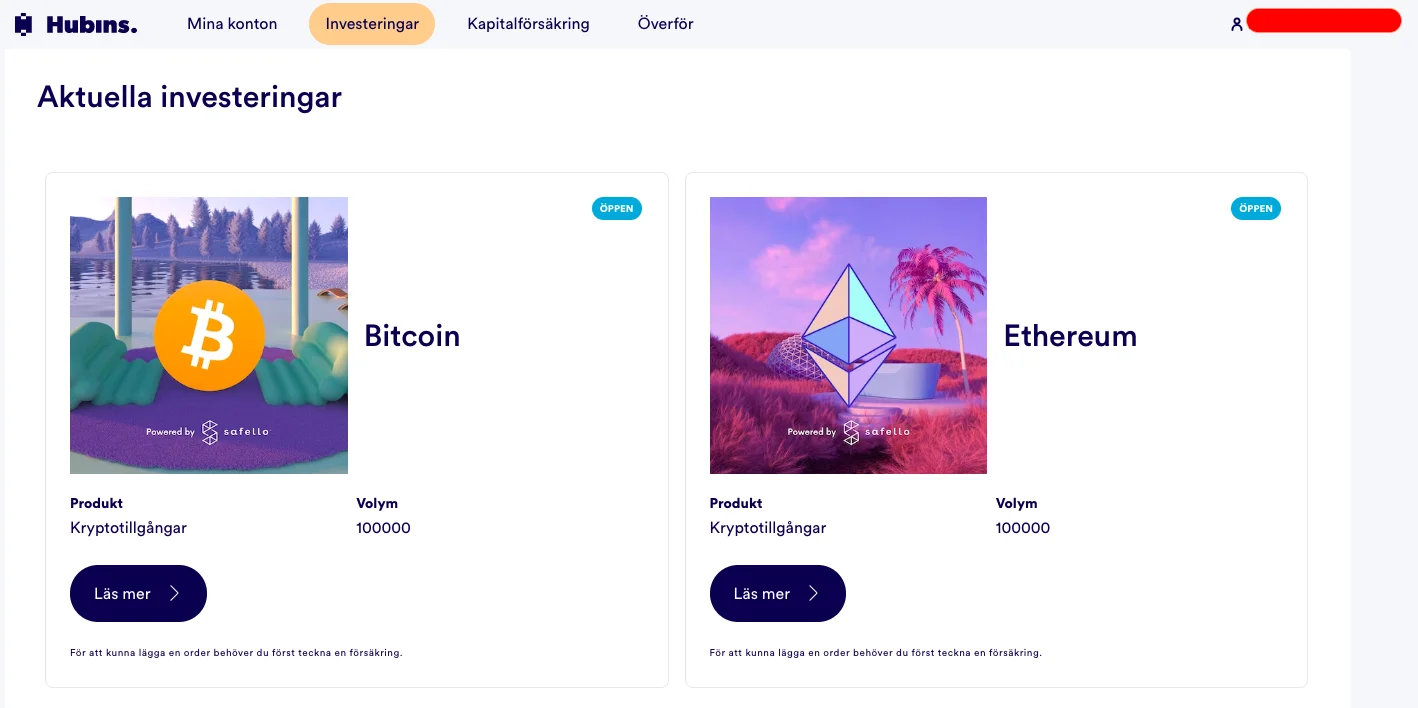Click the ÖPPEN badge on Bitcoin card
1418x708 pixels.
coord(616,208)
